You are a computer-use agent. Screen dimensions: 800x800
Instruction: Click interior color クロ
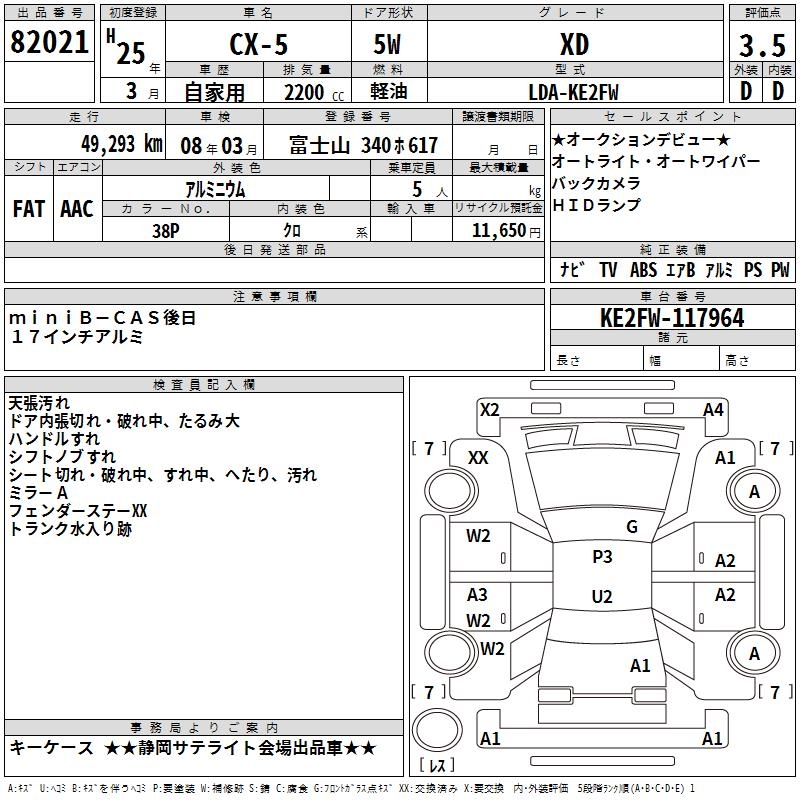click(x=292, y=230)
